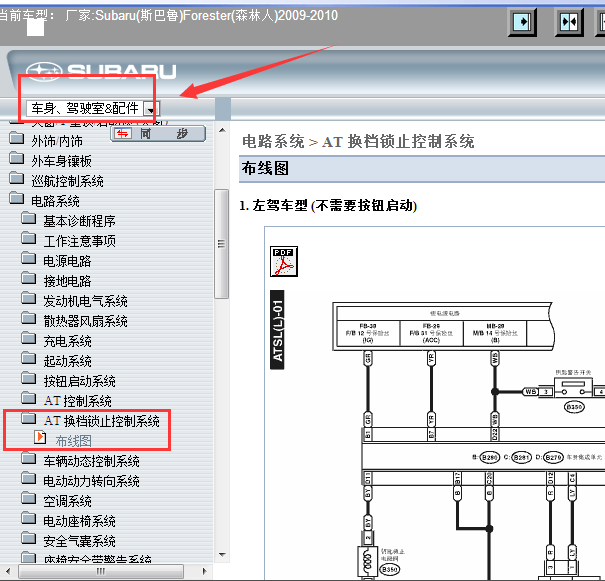
Task: Click the tree scrollbar down arrow
Action: pos(222,555)
